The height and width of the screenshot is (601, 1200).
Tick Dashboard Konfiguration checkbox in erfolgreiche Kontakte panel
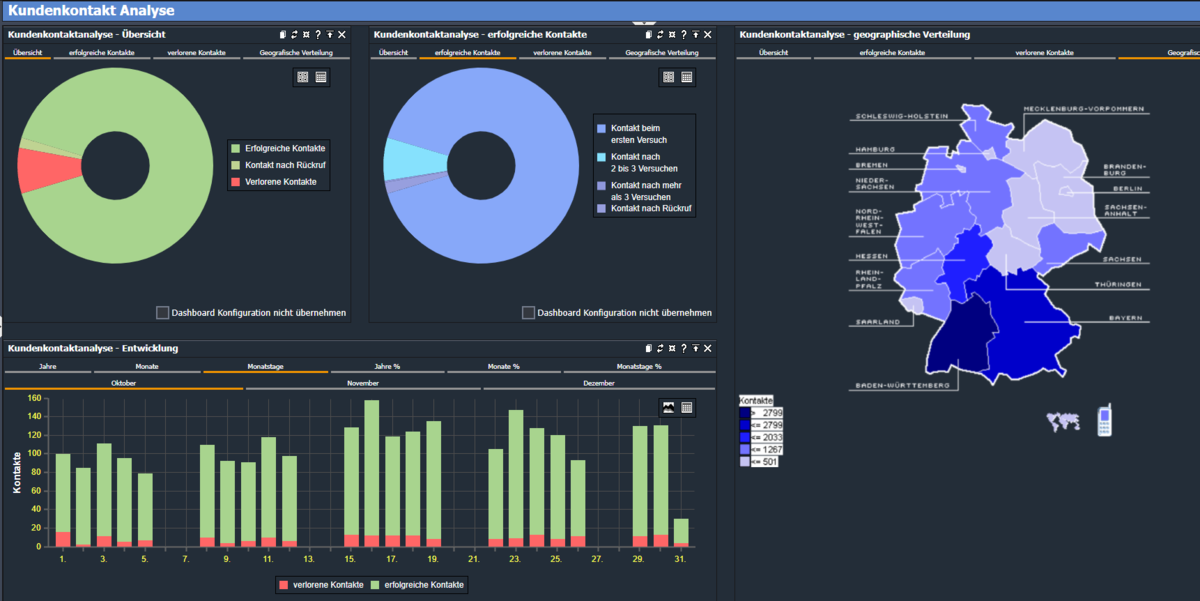point(529,313)
